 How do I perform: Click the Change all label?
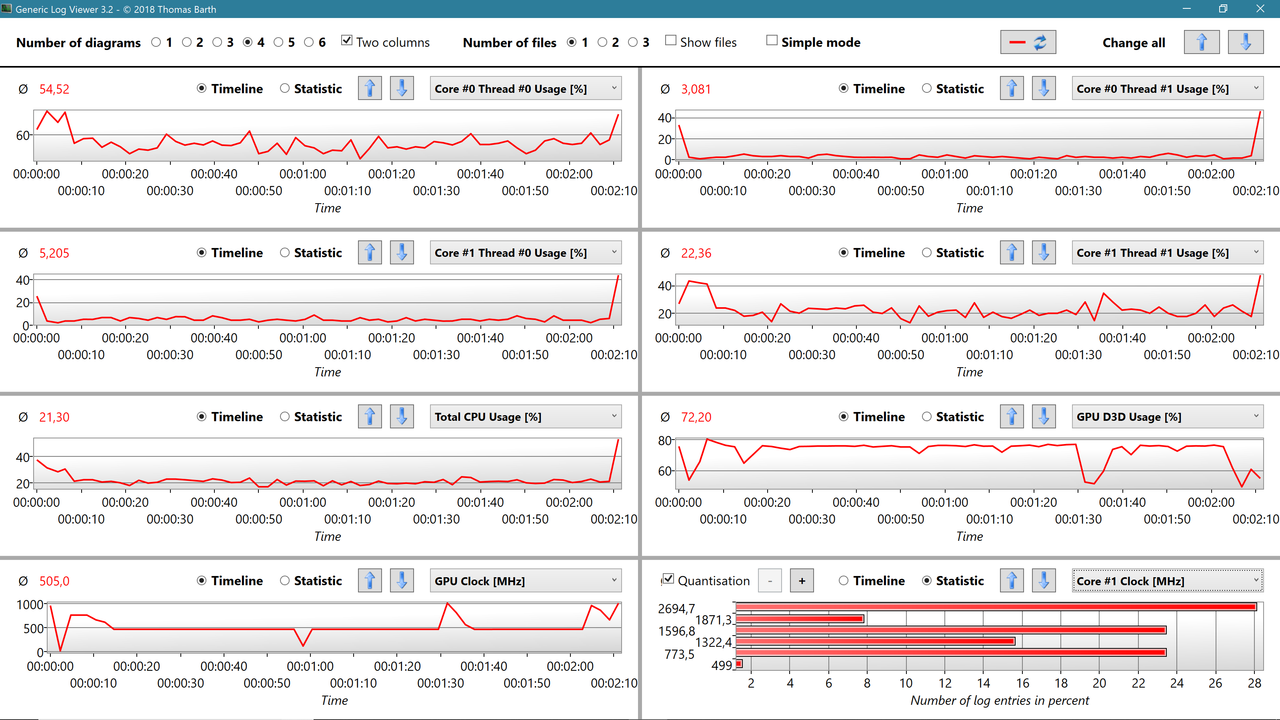pyautogui.click(x=1133, y=42)
